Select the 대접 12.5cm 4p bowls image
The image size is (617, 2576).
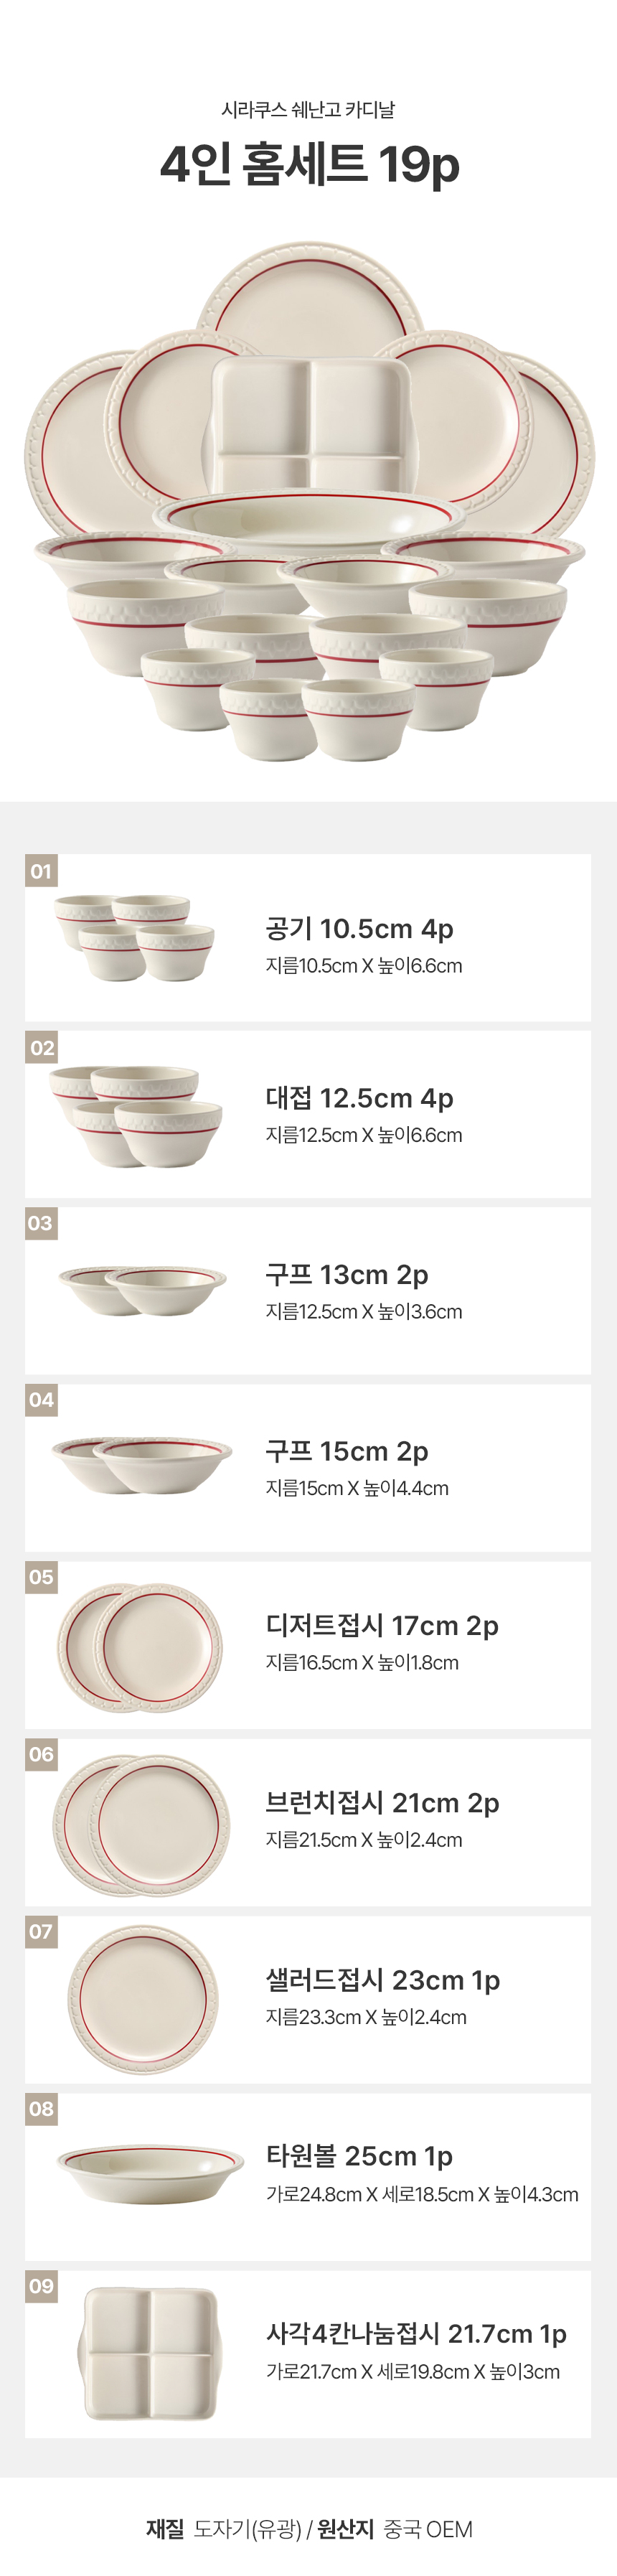pos(136,1115)
